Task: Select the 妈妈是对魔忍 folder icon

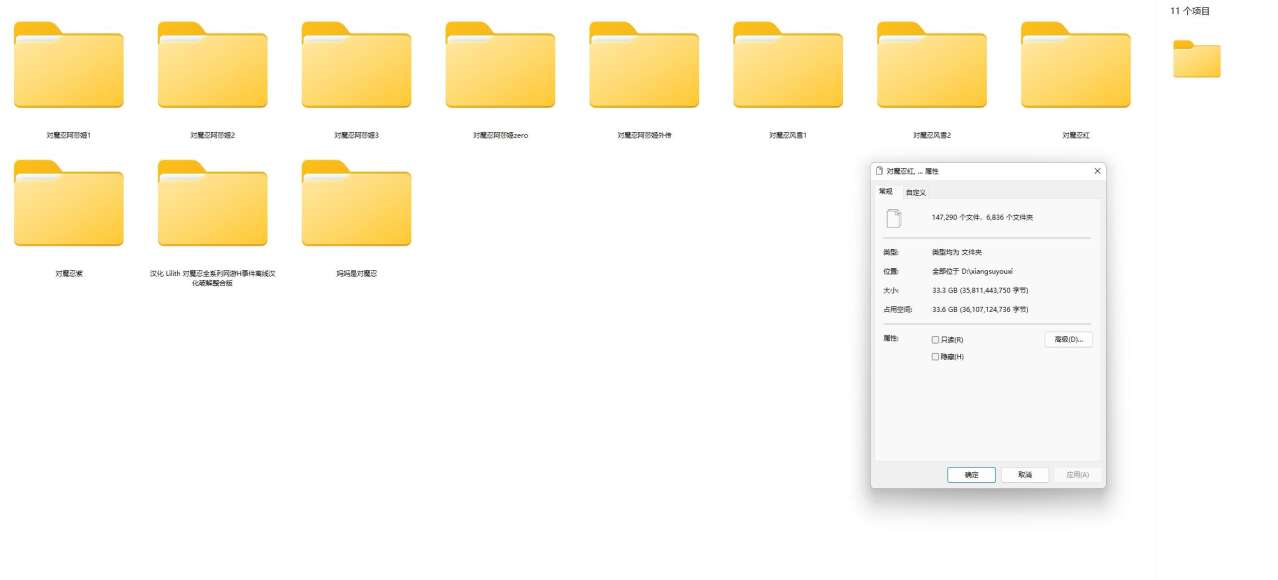Action: (356, 203)
